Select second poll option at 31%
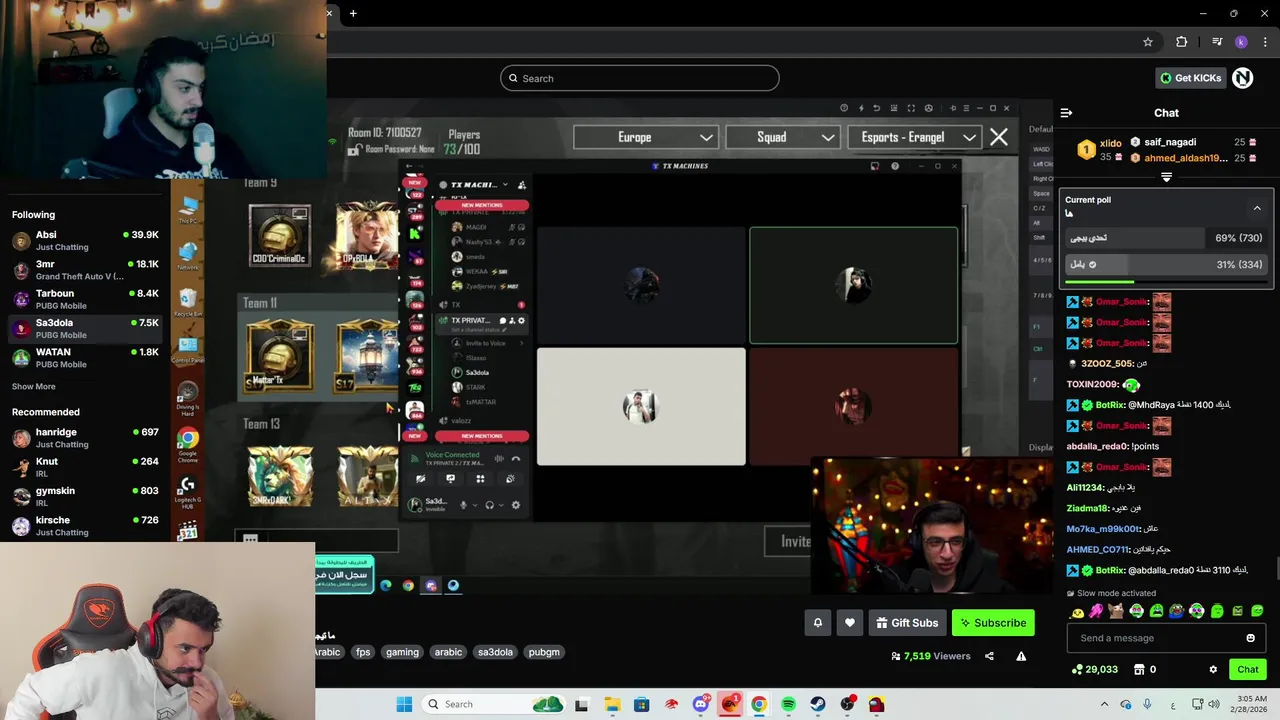The height and width of the screenshot is (720, 1280). click(x=1166, y=264)
